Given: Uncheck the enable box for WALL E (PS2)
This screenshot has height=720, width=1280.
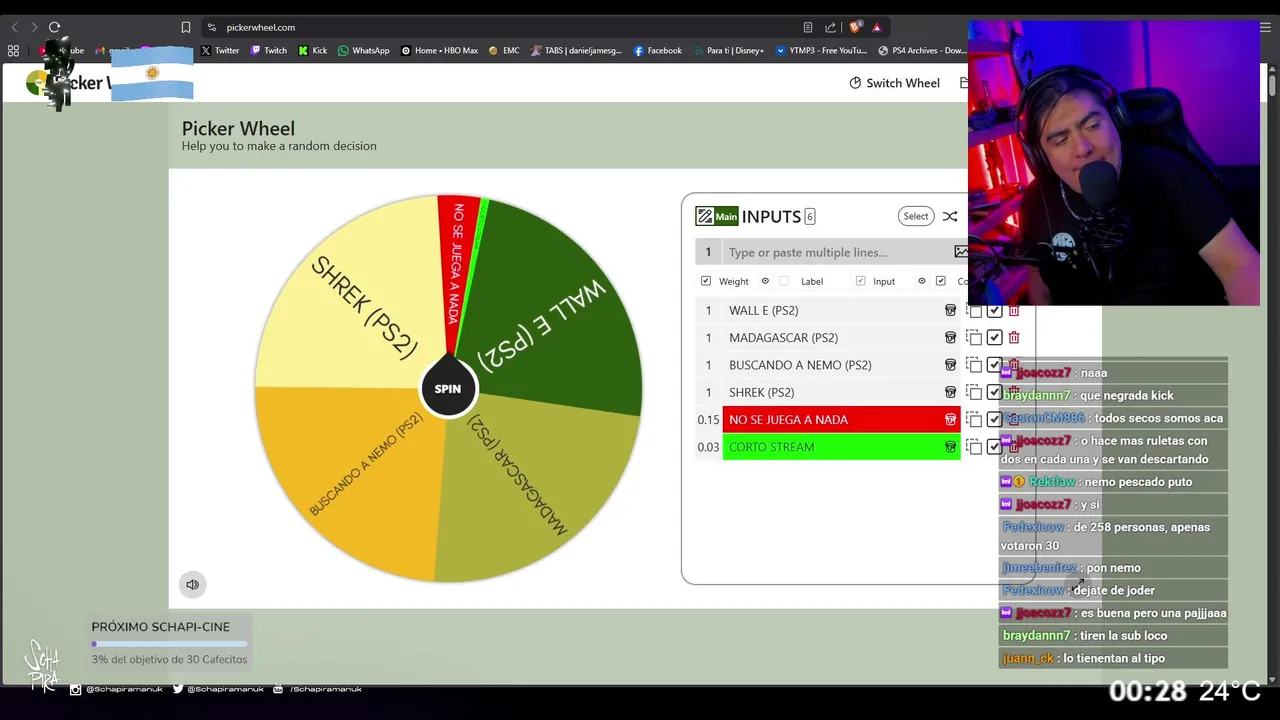Looking at the screenshot, I should [994, 310].
